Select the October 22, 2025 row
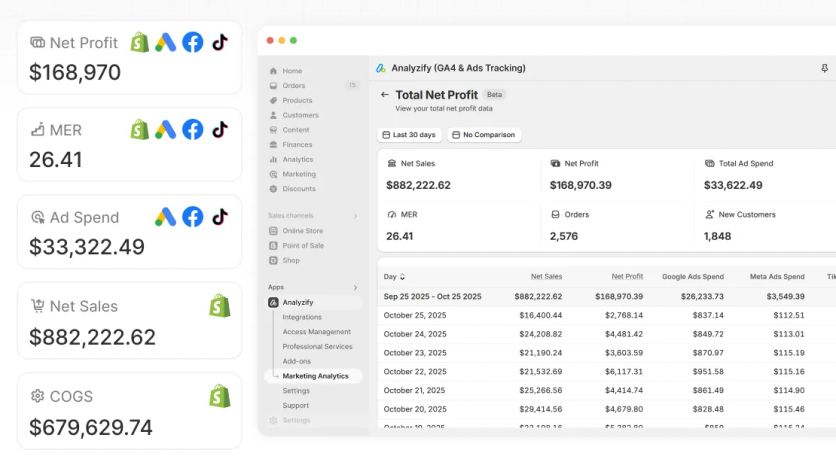 (607, 372)
